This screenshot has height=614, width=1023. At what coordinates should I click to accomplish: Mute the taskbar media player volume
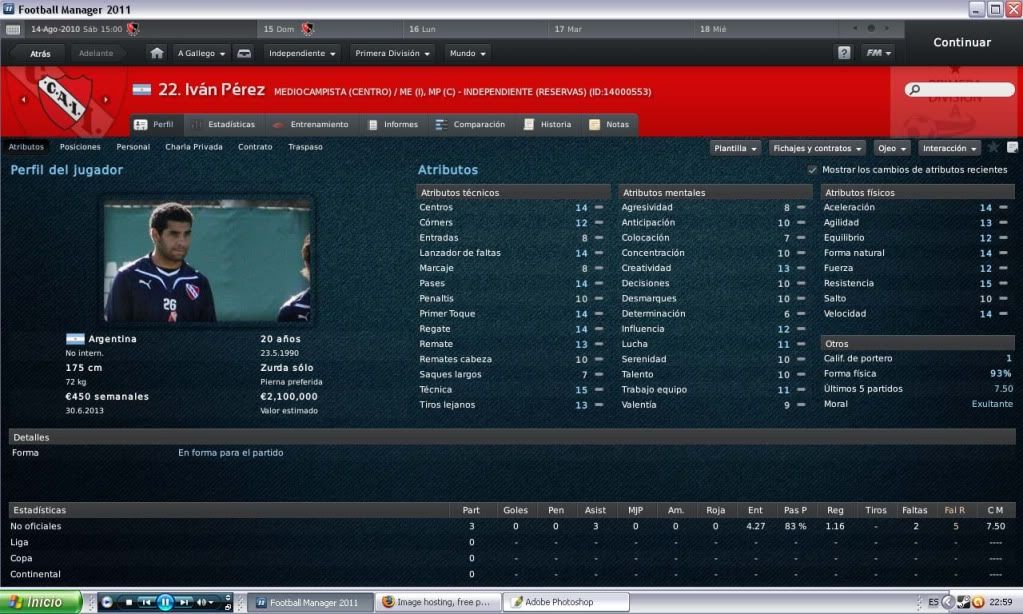click(x=202, y=602)
